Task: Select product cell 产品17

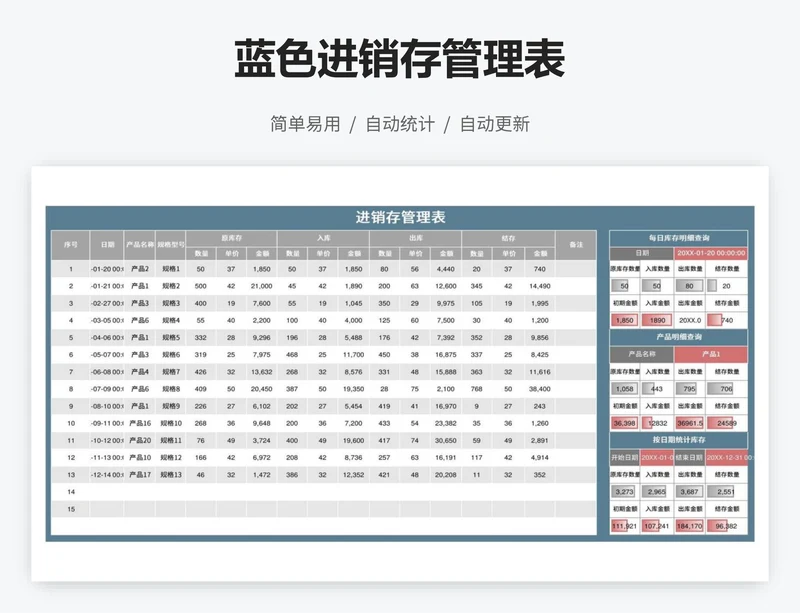Action: tap(140, 475)
